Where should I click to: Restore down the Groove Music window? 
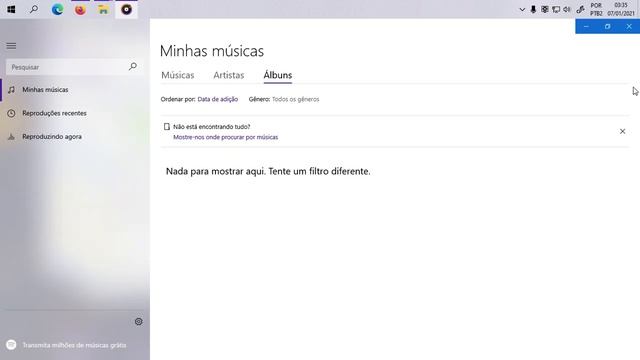coord(607,27)
